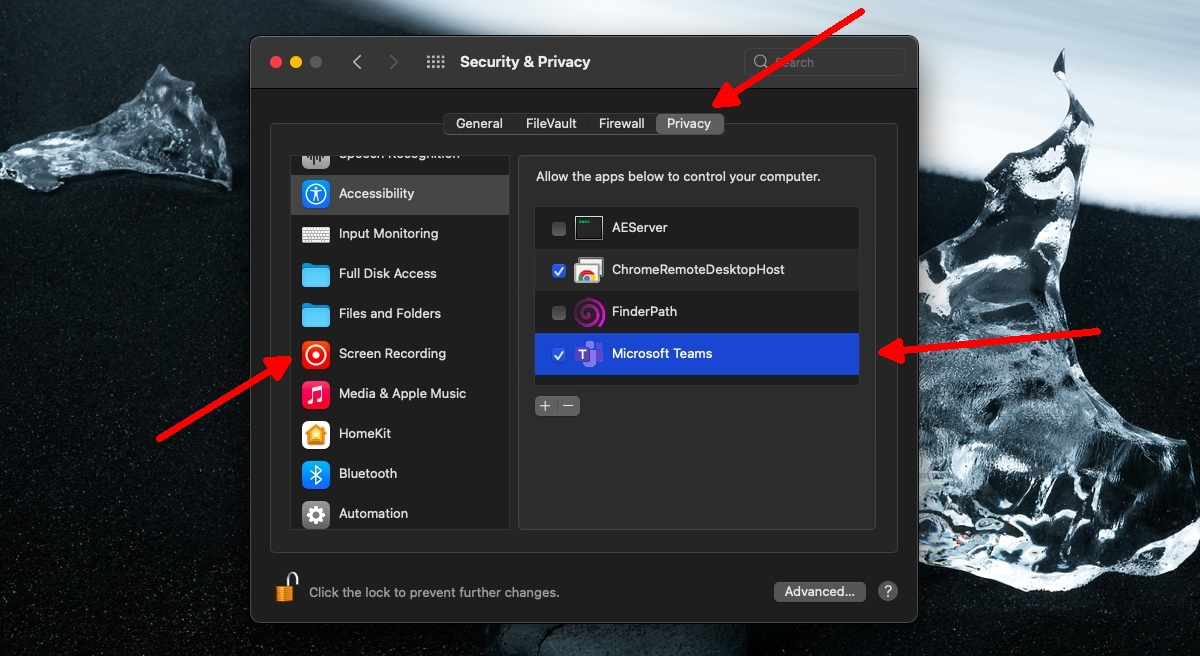Enable the FinderPath checkbox
Screen dimensions: 1200x656
point(559,313)
